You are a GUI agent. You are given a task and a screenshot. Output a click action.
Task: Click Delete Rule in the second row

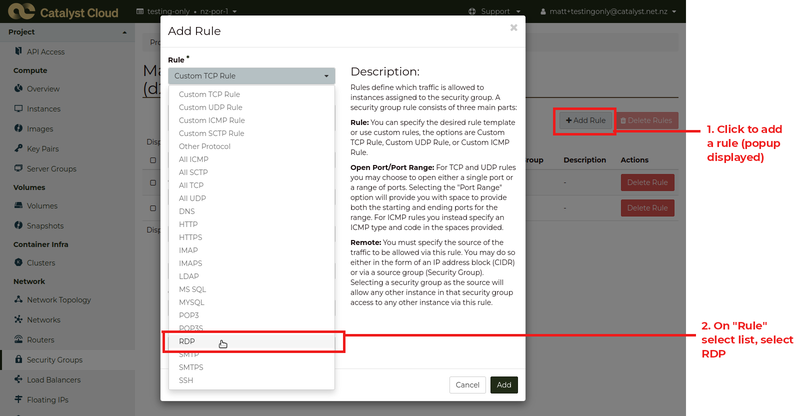pos(647,208)
